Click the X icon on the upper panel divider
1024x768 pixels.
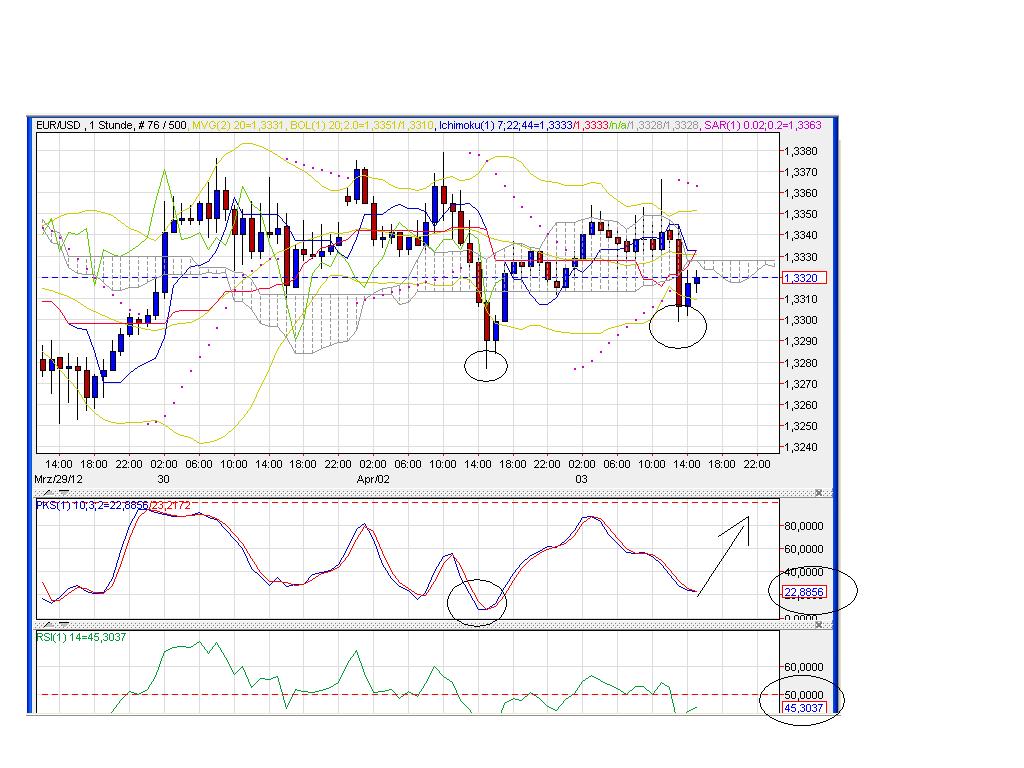[819, 491]
